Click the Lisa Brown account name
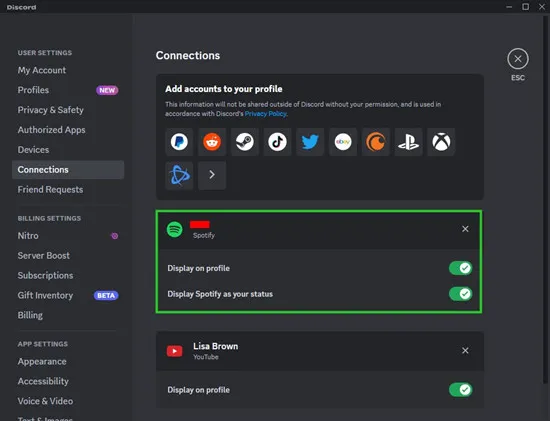550x421 pixels. (215, 346)
